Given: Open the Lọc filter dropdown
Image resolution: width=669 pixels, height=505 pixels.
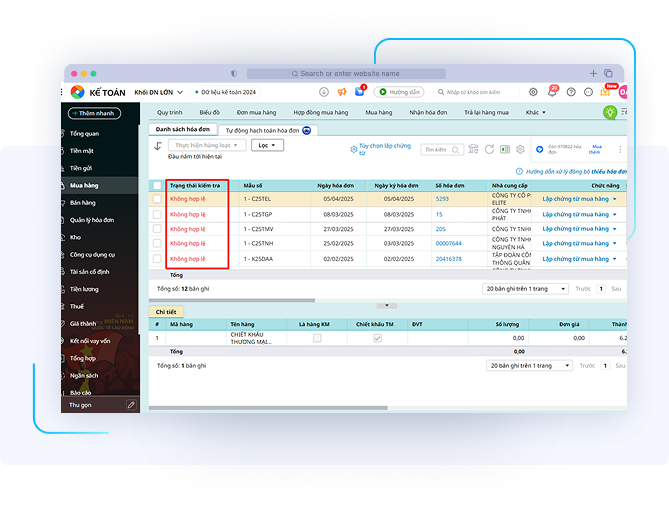Looking at the screenshot, I should [x=267, y=145].
